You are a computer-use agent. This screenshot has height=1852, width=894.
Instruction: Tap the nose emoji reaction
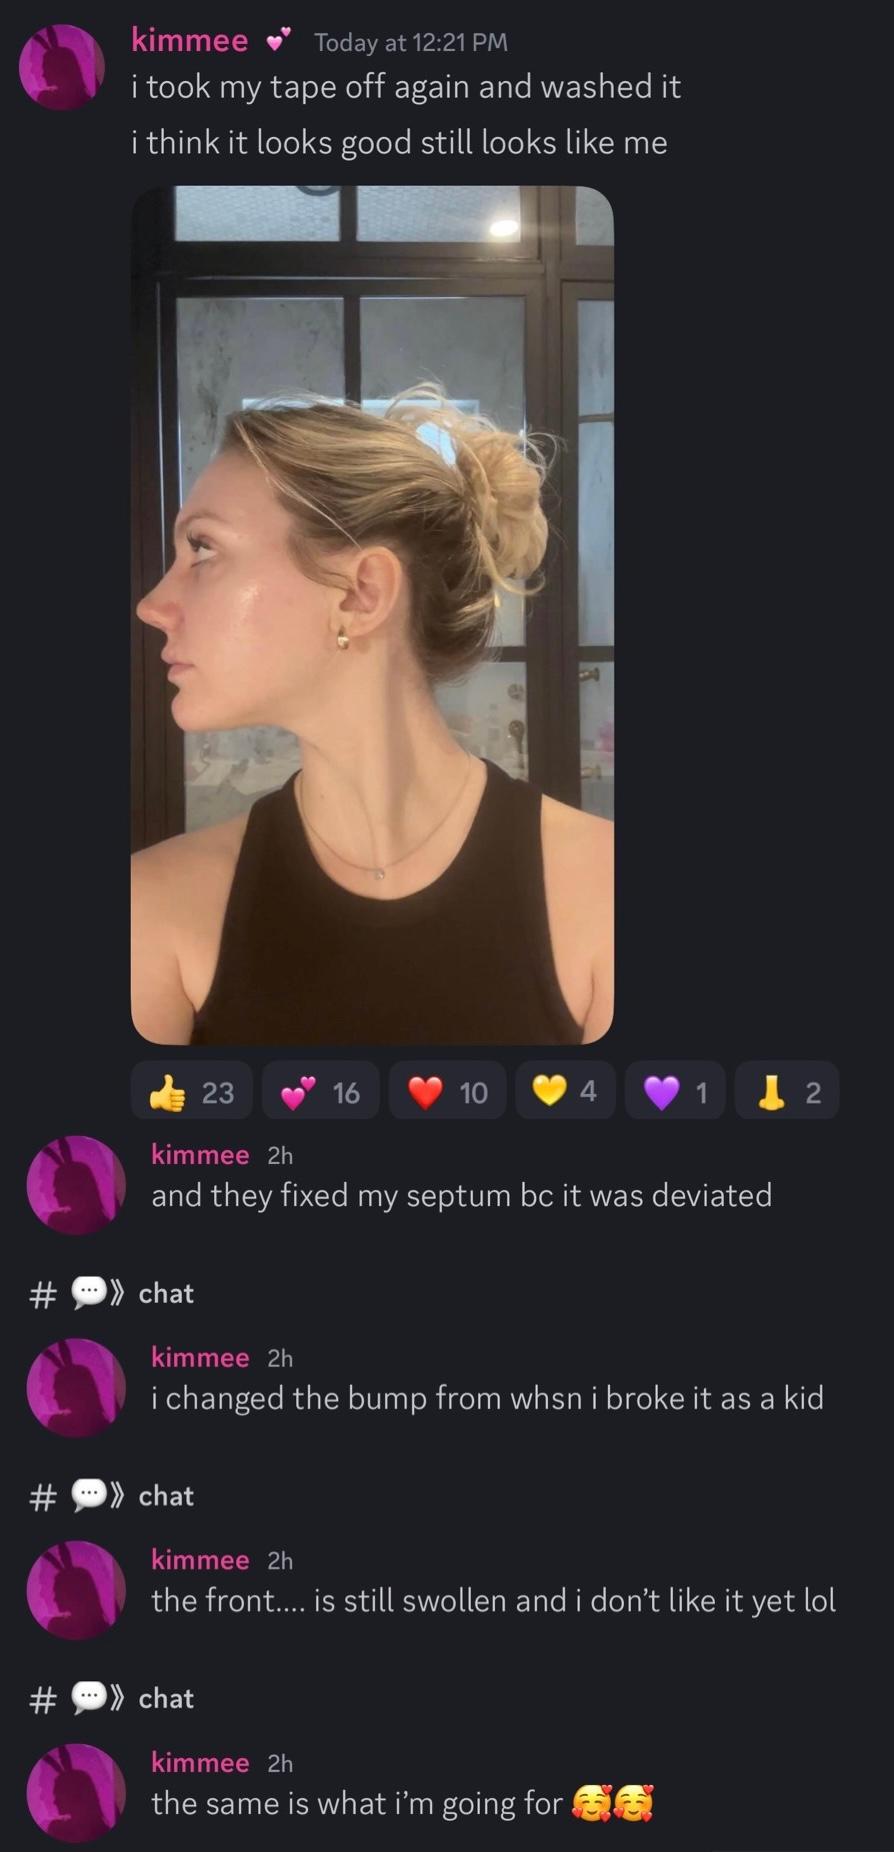pos(787,1091)
